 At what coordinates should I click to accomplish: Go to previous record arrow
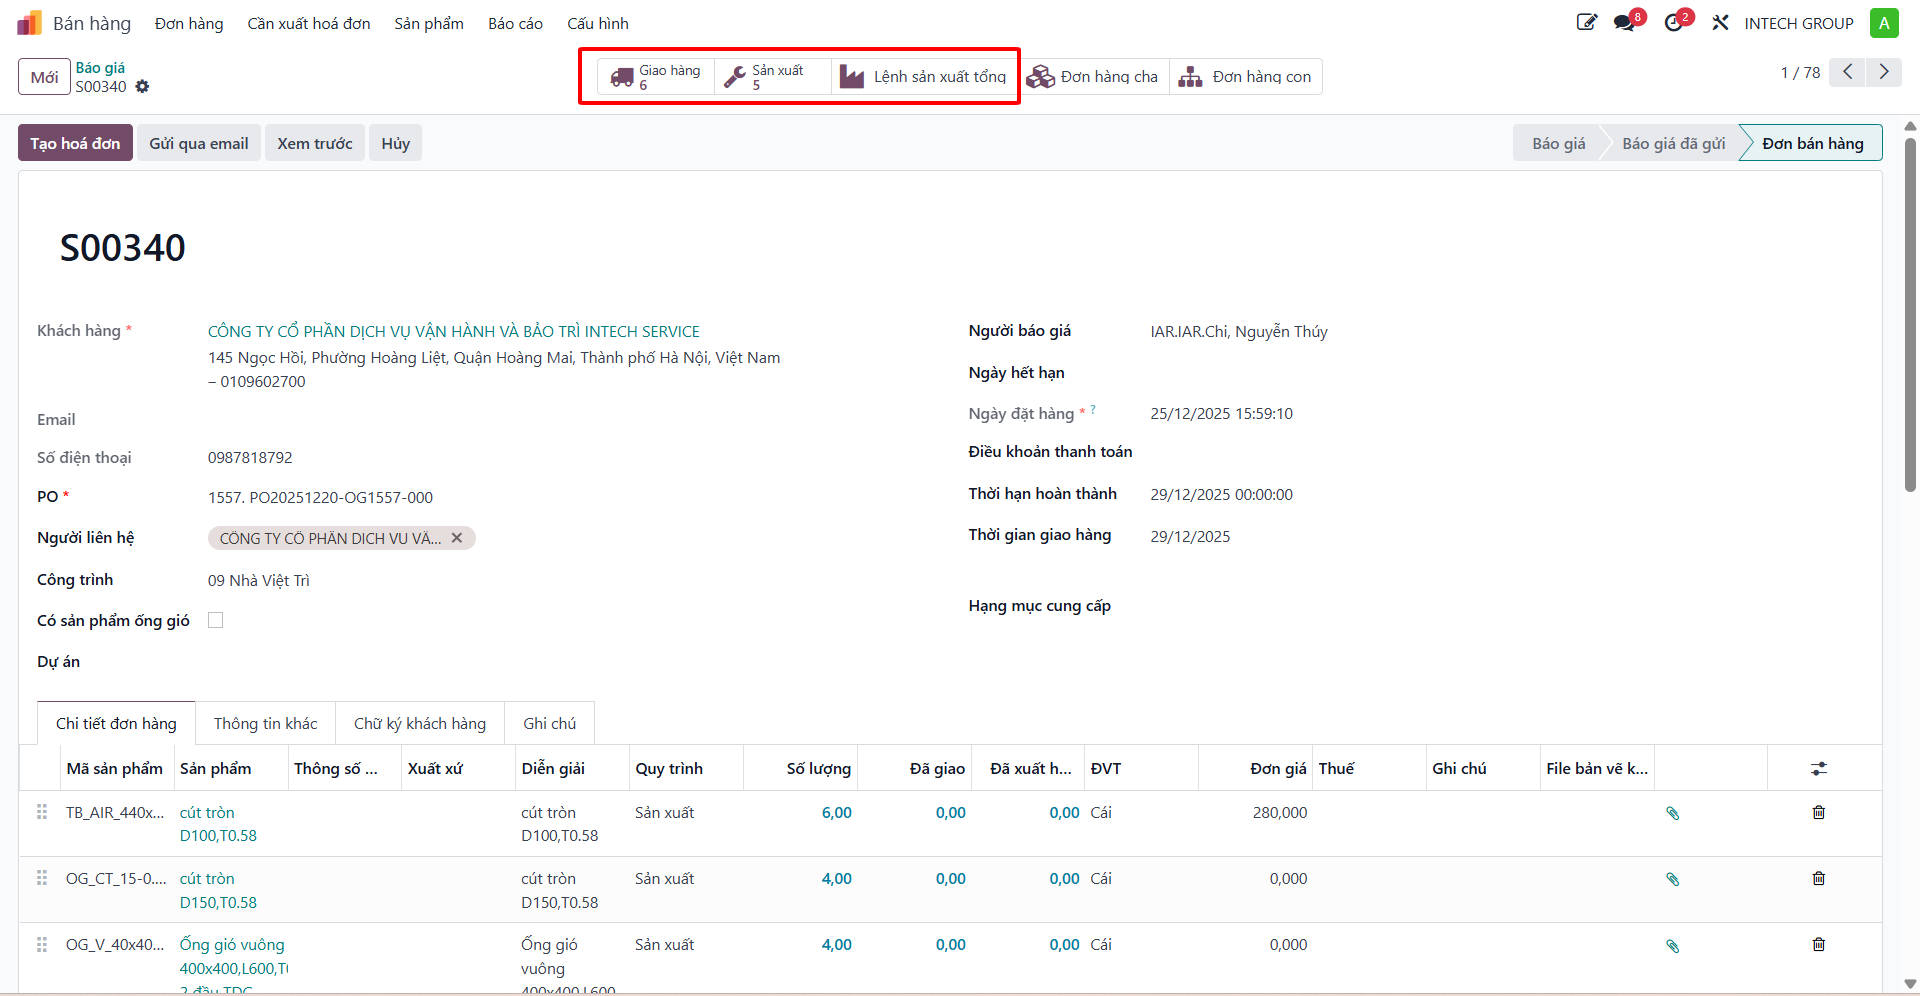click(x=1847, y=72)
